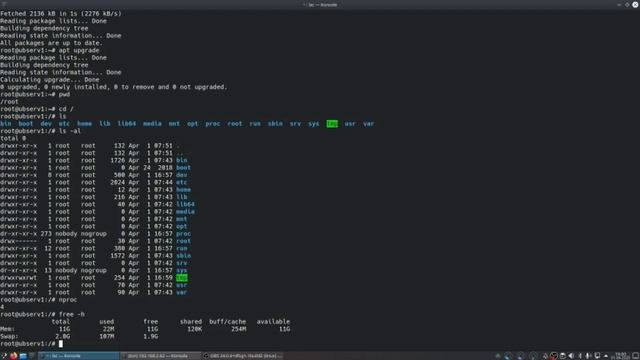
Task: Open the file manager taskbar icon
Action: coord(23,356)
